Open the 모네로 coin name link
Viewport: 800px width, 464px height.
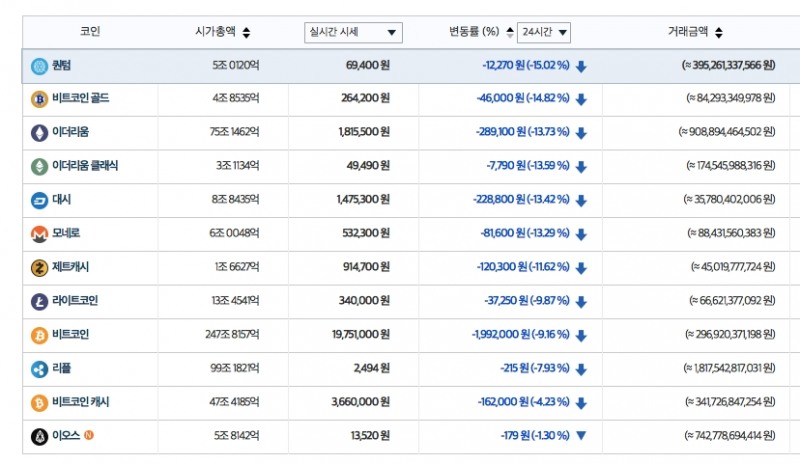tap(66, 233)
